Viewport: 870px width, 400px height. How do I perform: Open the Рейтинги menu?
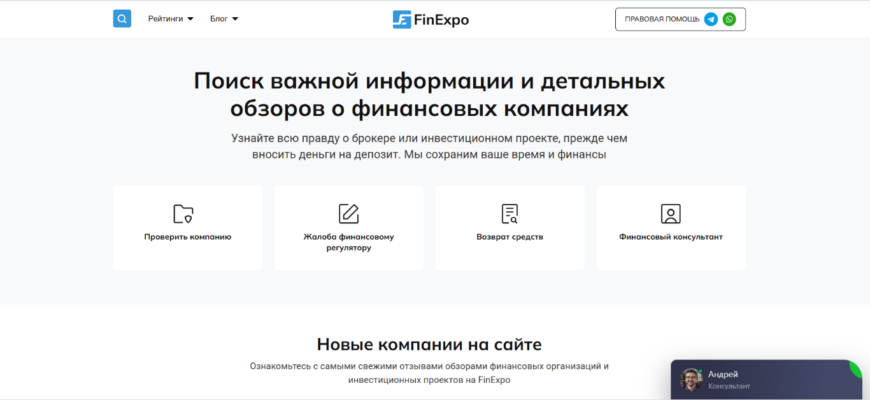point(171,19)
